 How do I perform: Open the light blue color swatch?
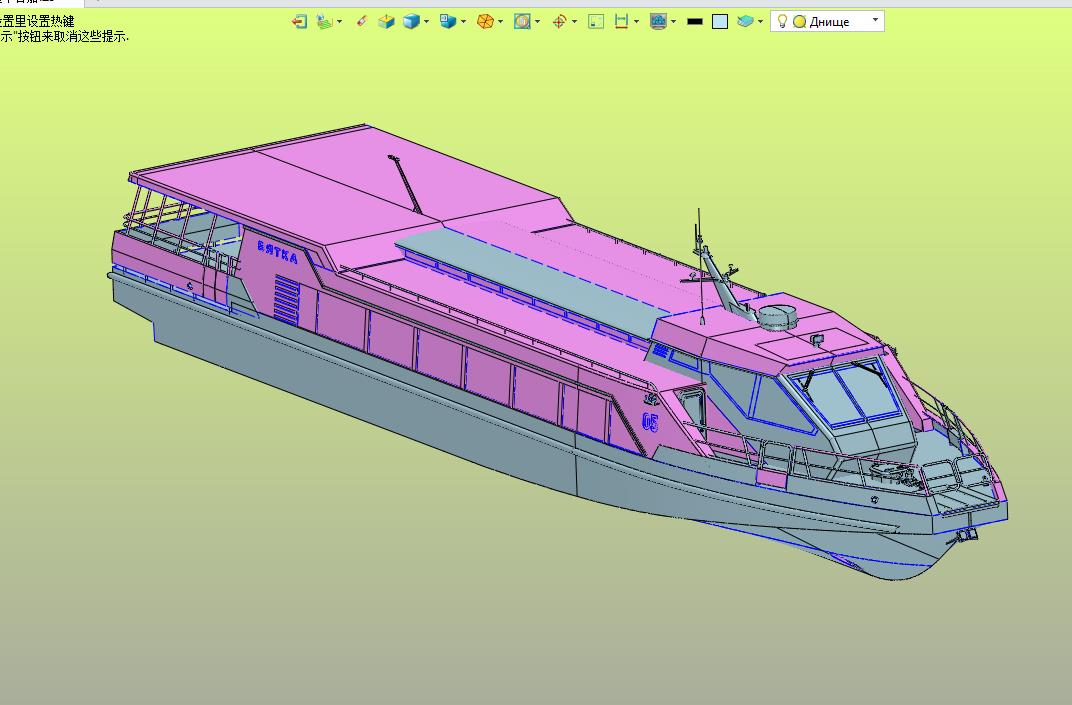[720, 21]
